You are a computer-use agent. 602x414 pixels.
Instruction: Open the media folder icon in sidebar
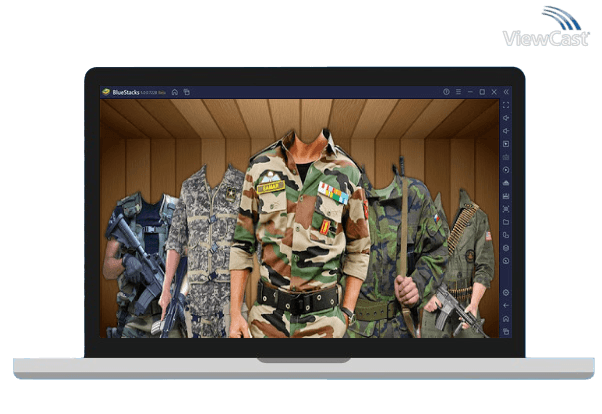[x=506, y=222]
